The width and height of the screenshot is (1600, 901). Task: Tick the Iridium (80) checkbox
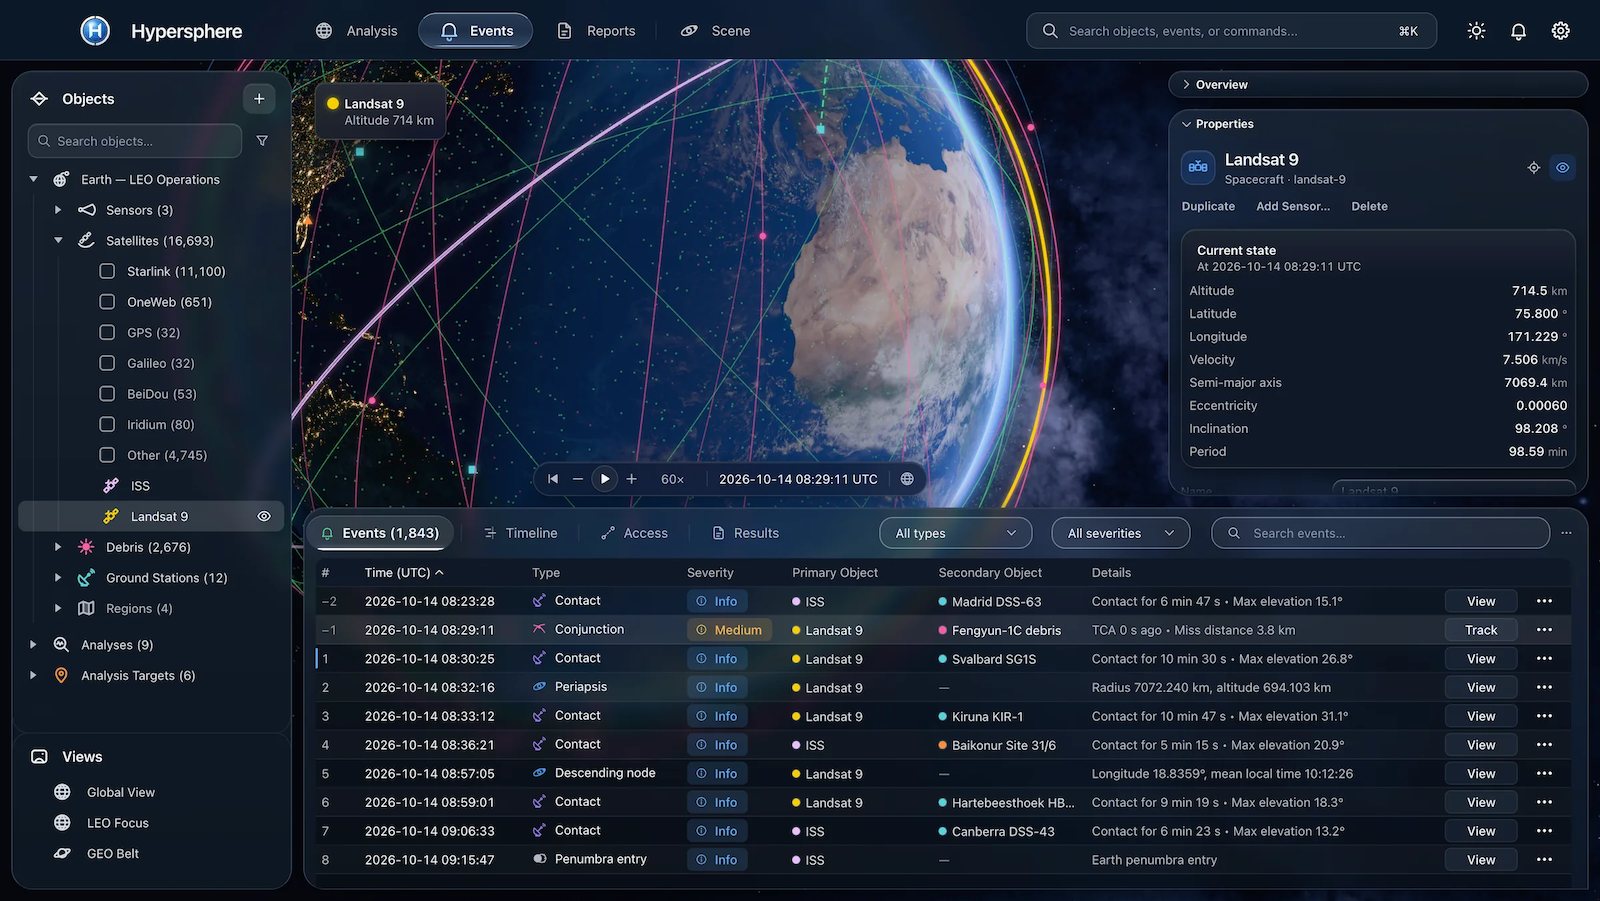pos(107,424)
